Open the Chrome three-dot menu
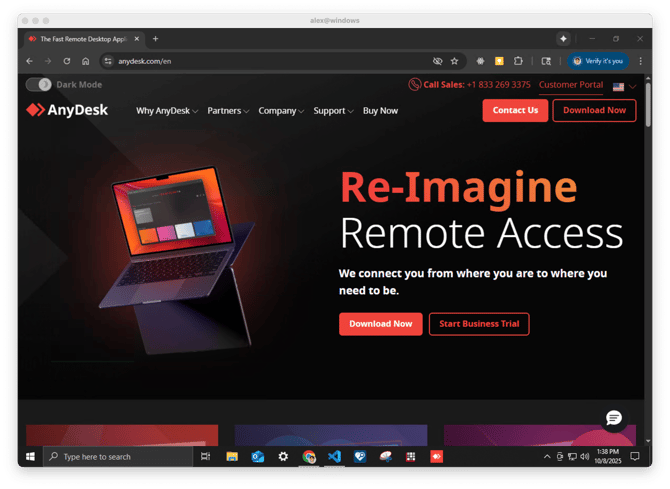 640,61
